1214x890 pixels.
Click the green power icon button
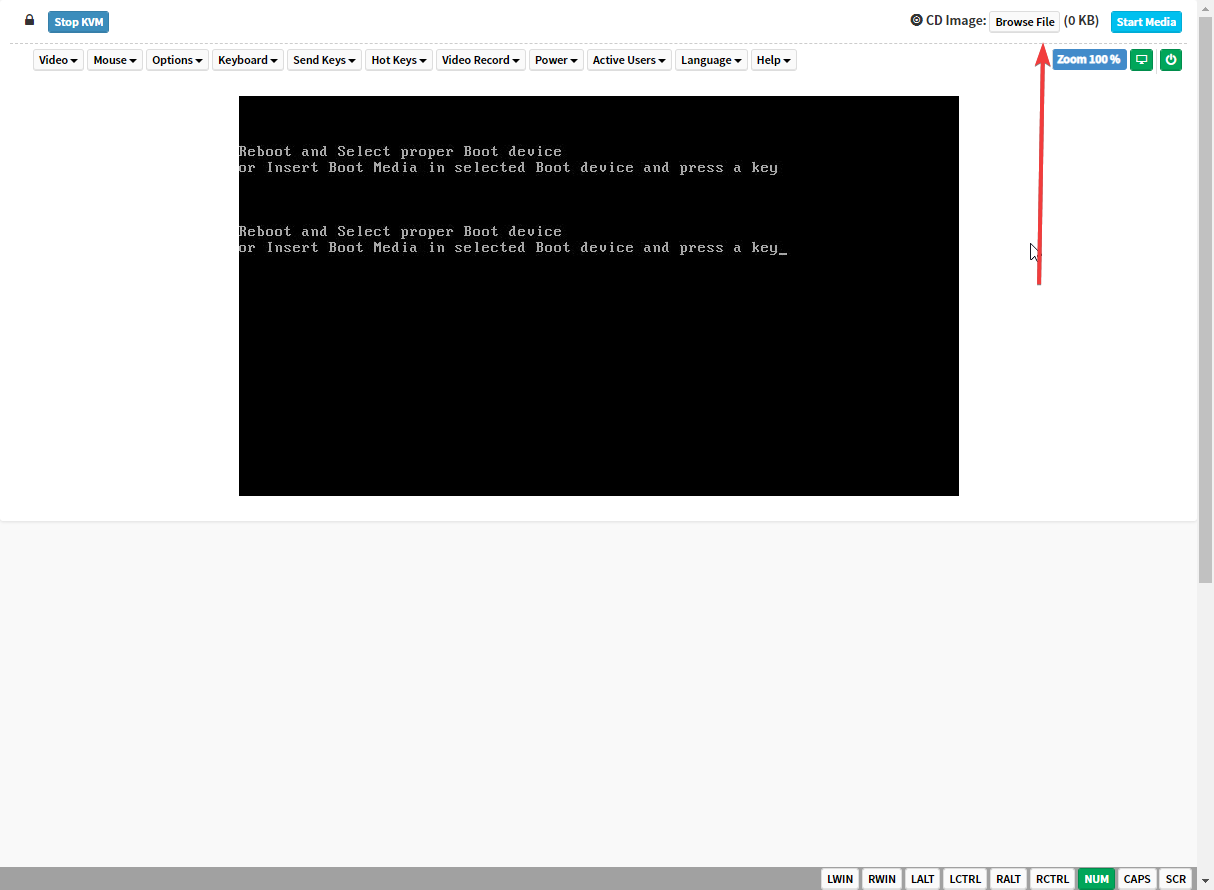click(1171, 60)
